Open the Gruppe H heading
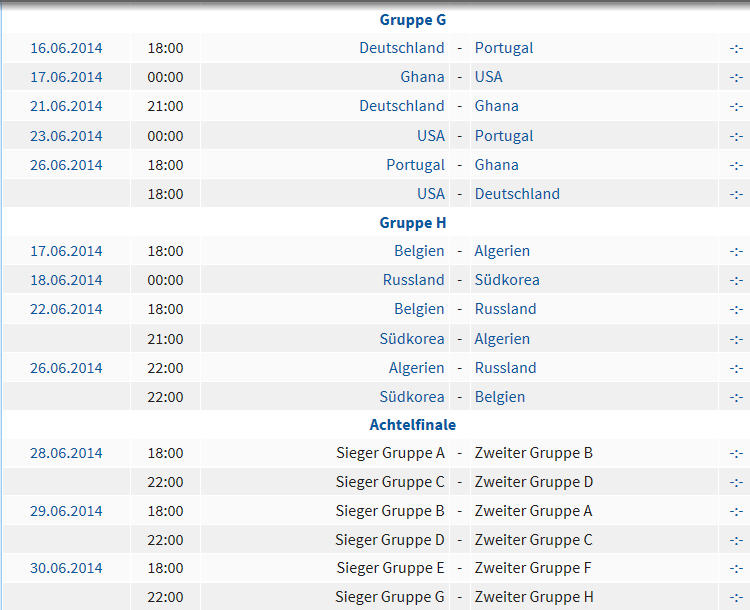 point(413,223)
